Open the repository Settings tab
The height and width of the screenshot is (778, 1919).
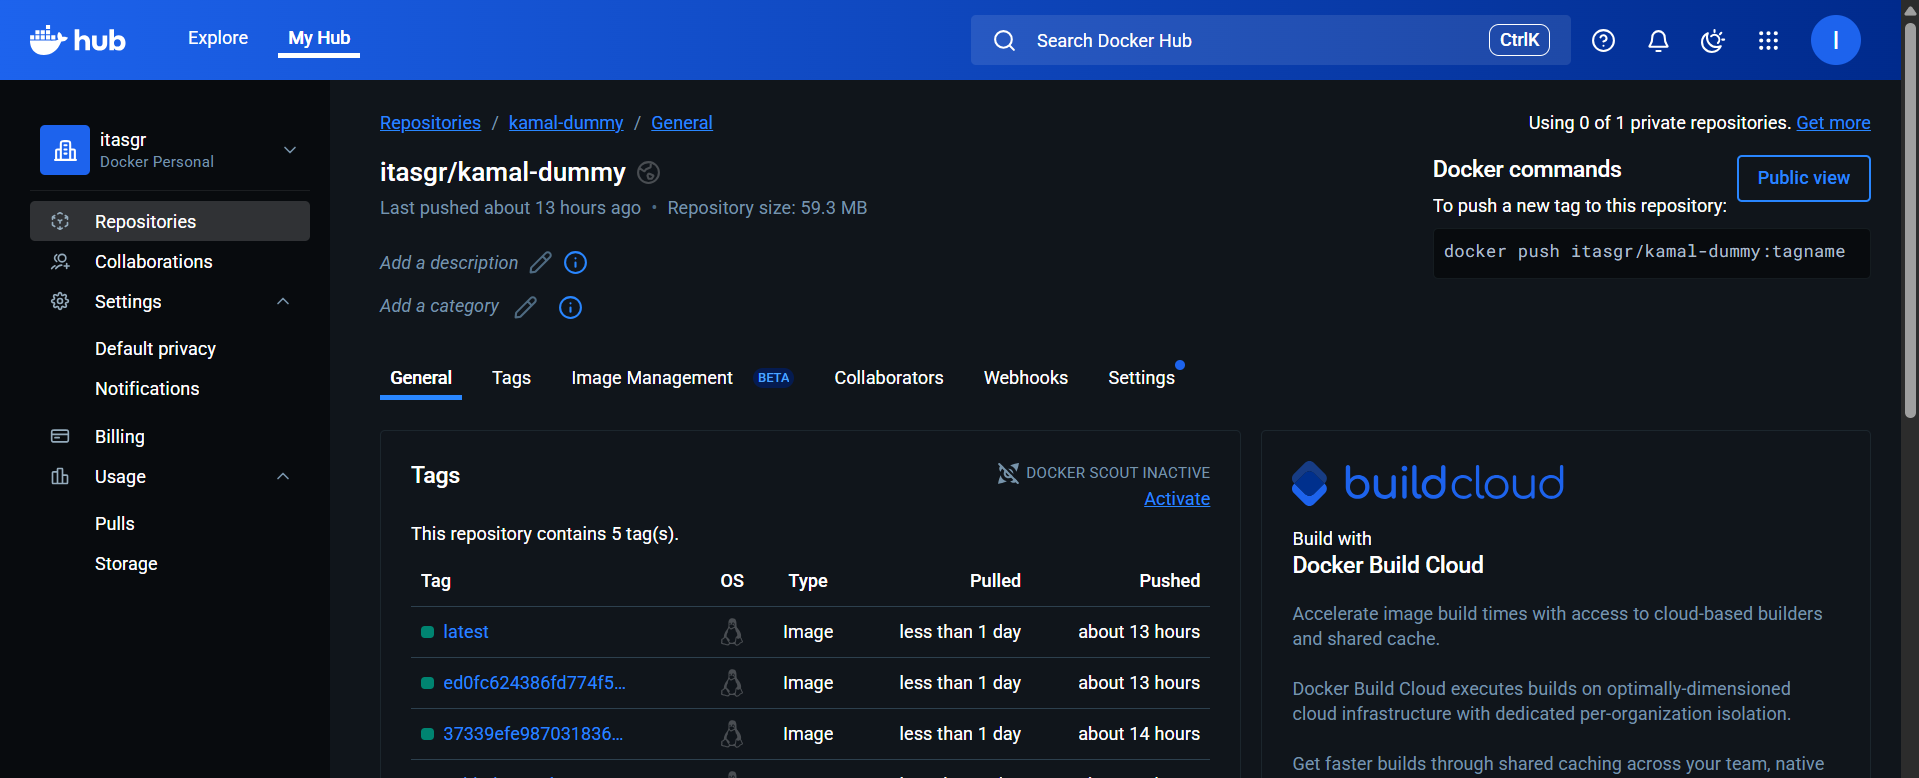(x=1141, y=378)
